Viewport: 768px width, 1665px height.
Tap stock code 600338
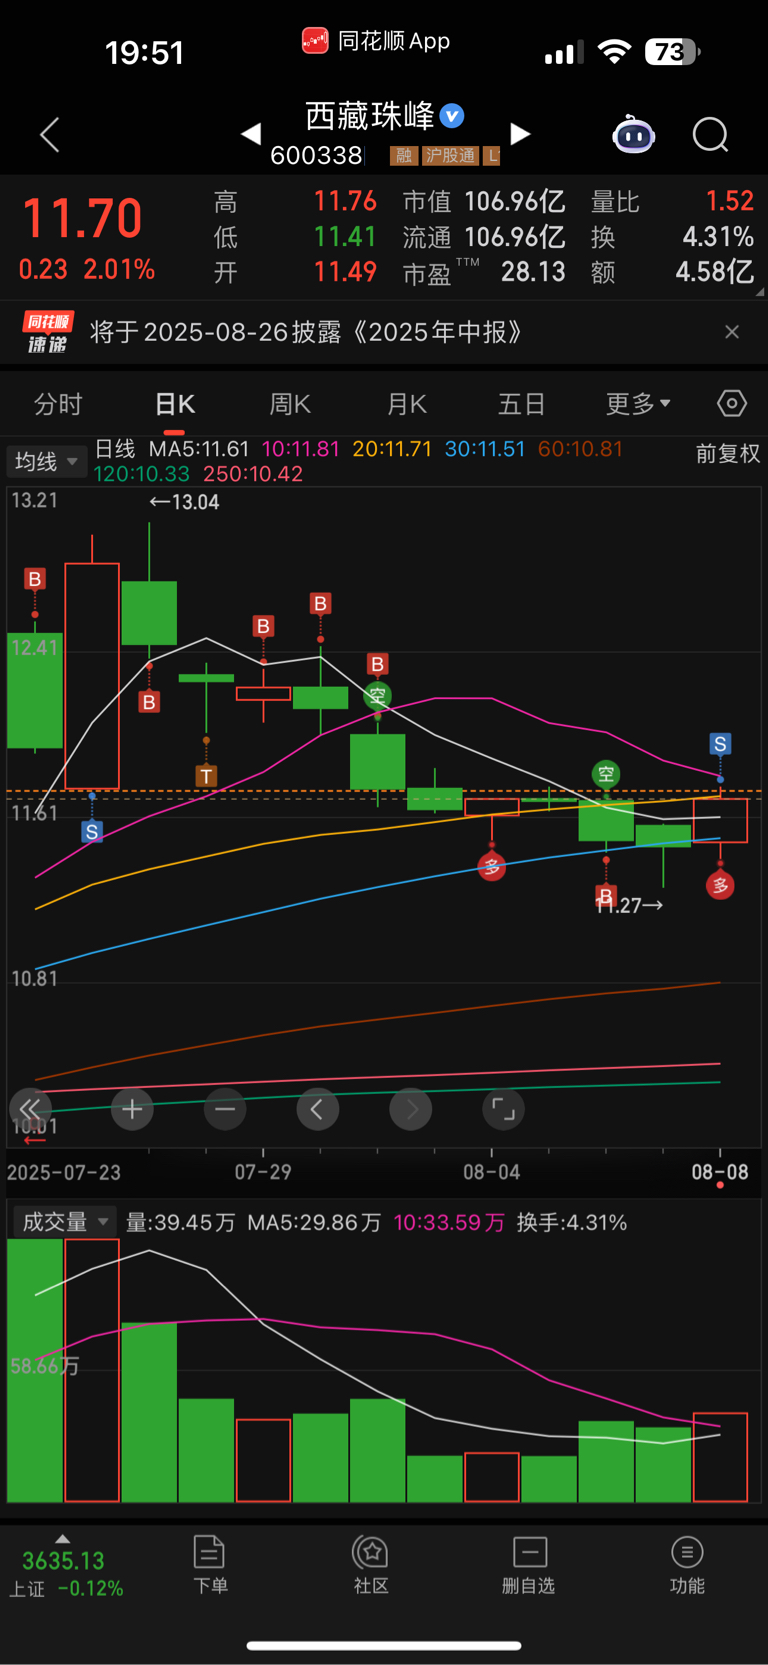point(316,155)
